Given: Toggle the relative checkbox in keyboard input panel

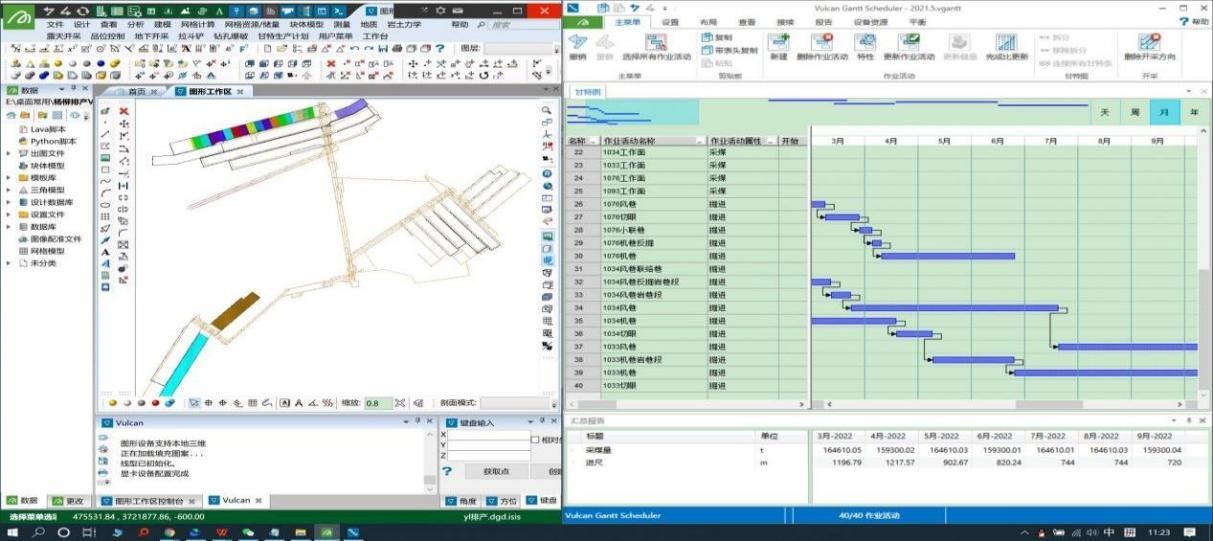Looking at the screenshot, I should (536, 439).
